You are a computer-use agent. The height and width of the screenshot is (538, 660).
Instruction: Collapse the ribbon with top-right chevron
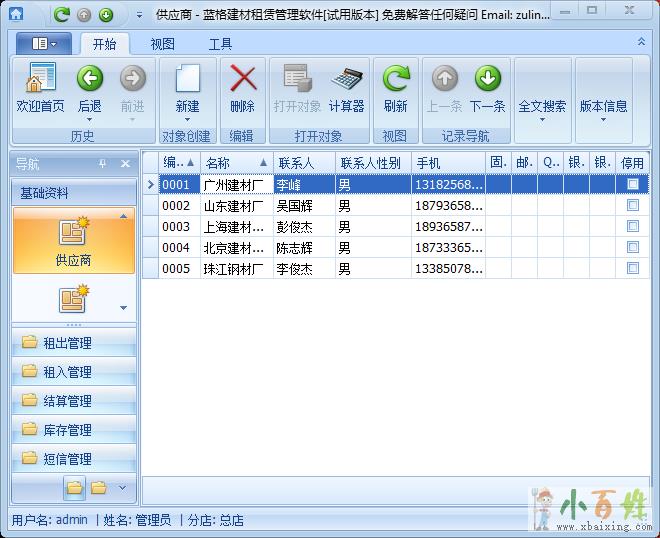[x=641, y=42]
